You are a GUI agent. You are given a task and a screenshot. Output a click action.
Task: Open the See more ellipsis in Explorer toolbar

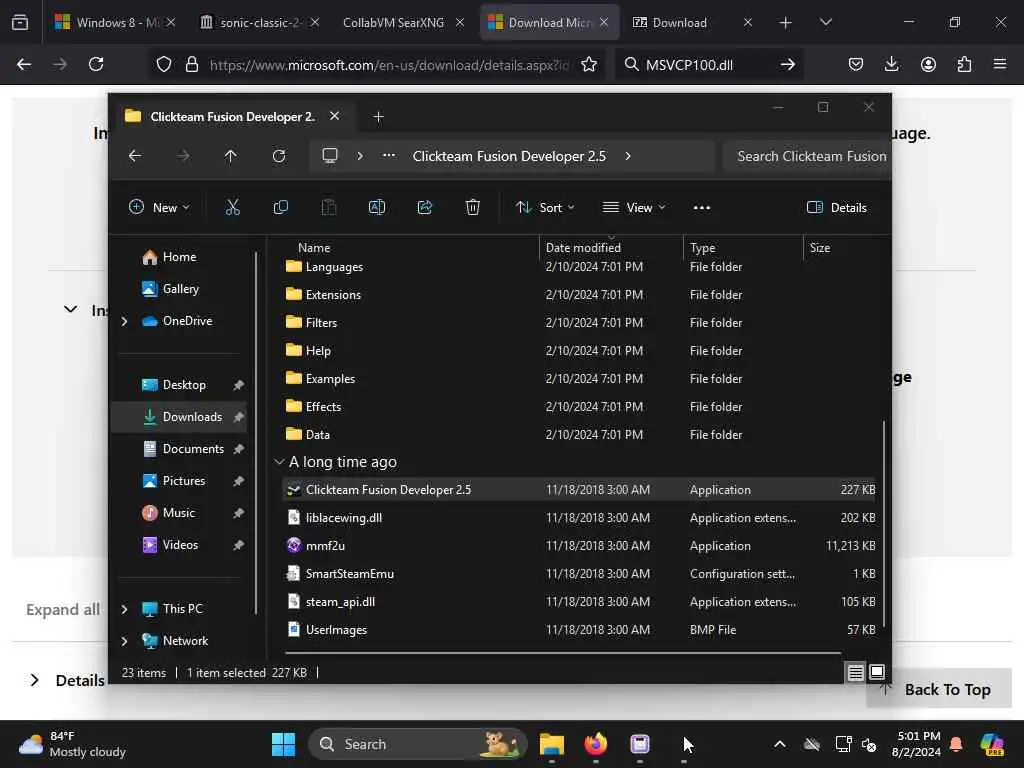701,208
